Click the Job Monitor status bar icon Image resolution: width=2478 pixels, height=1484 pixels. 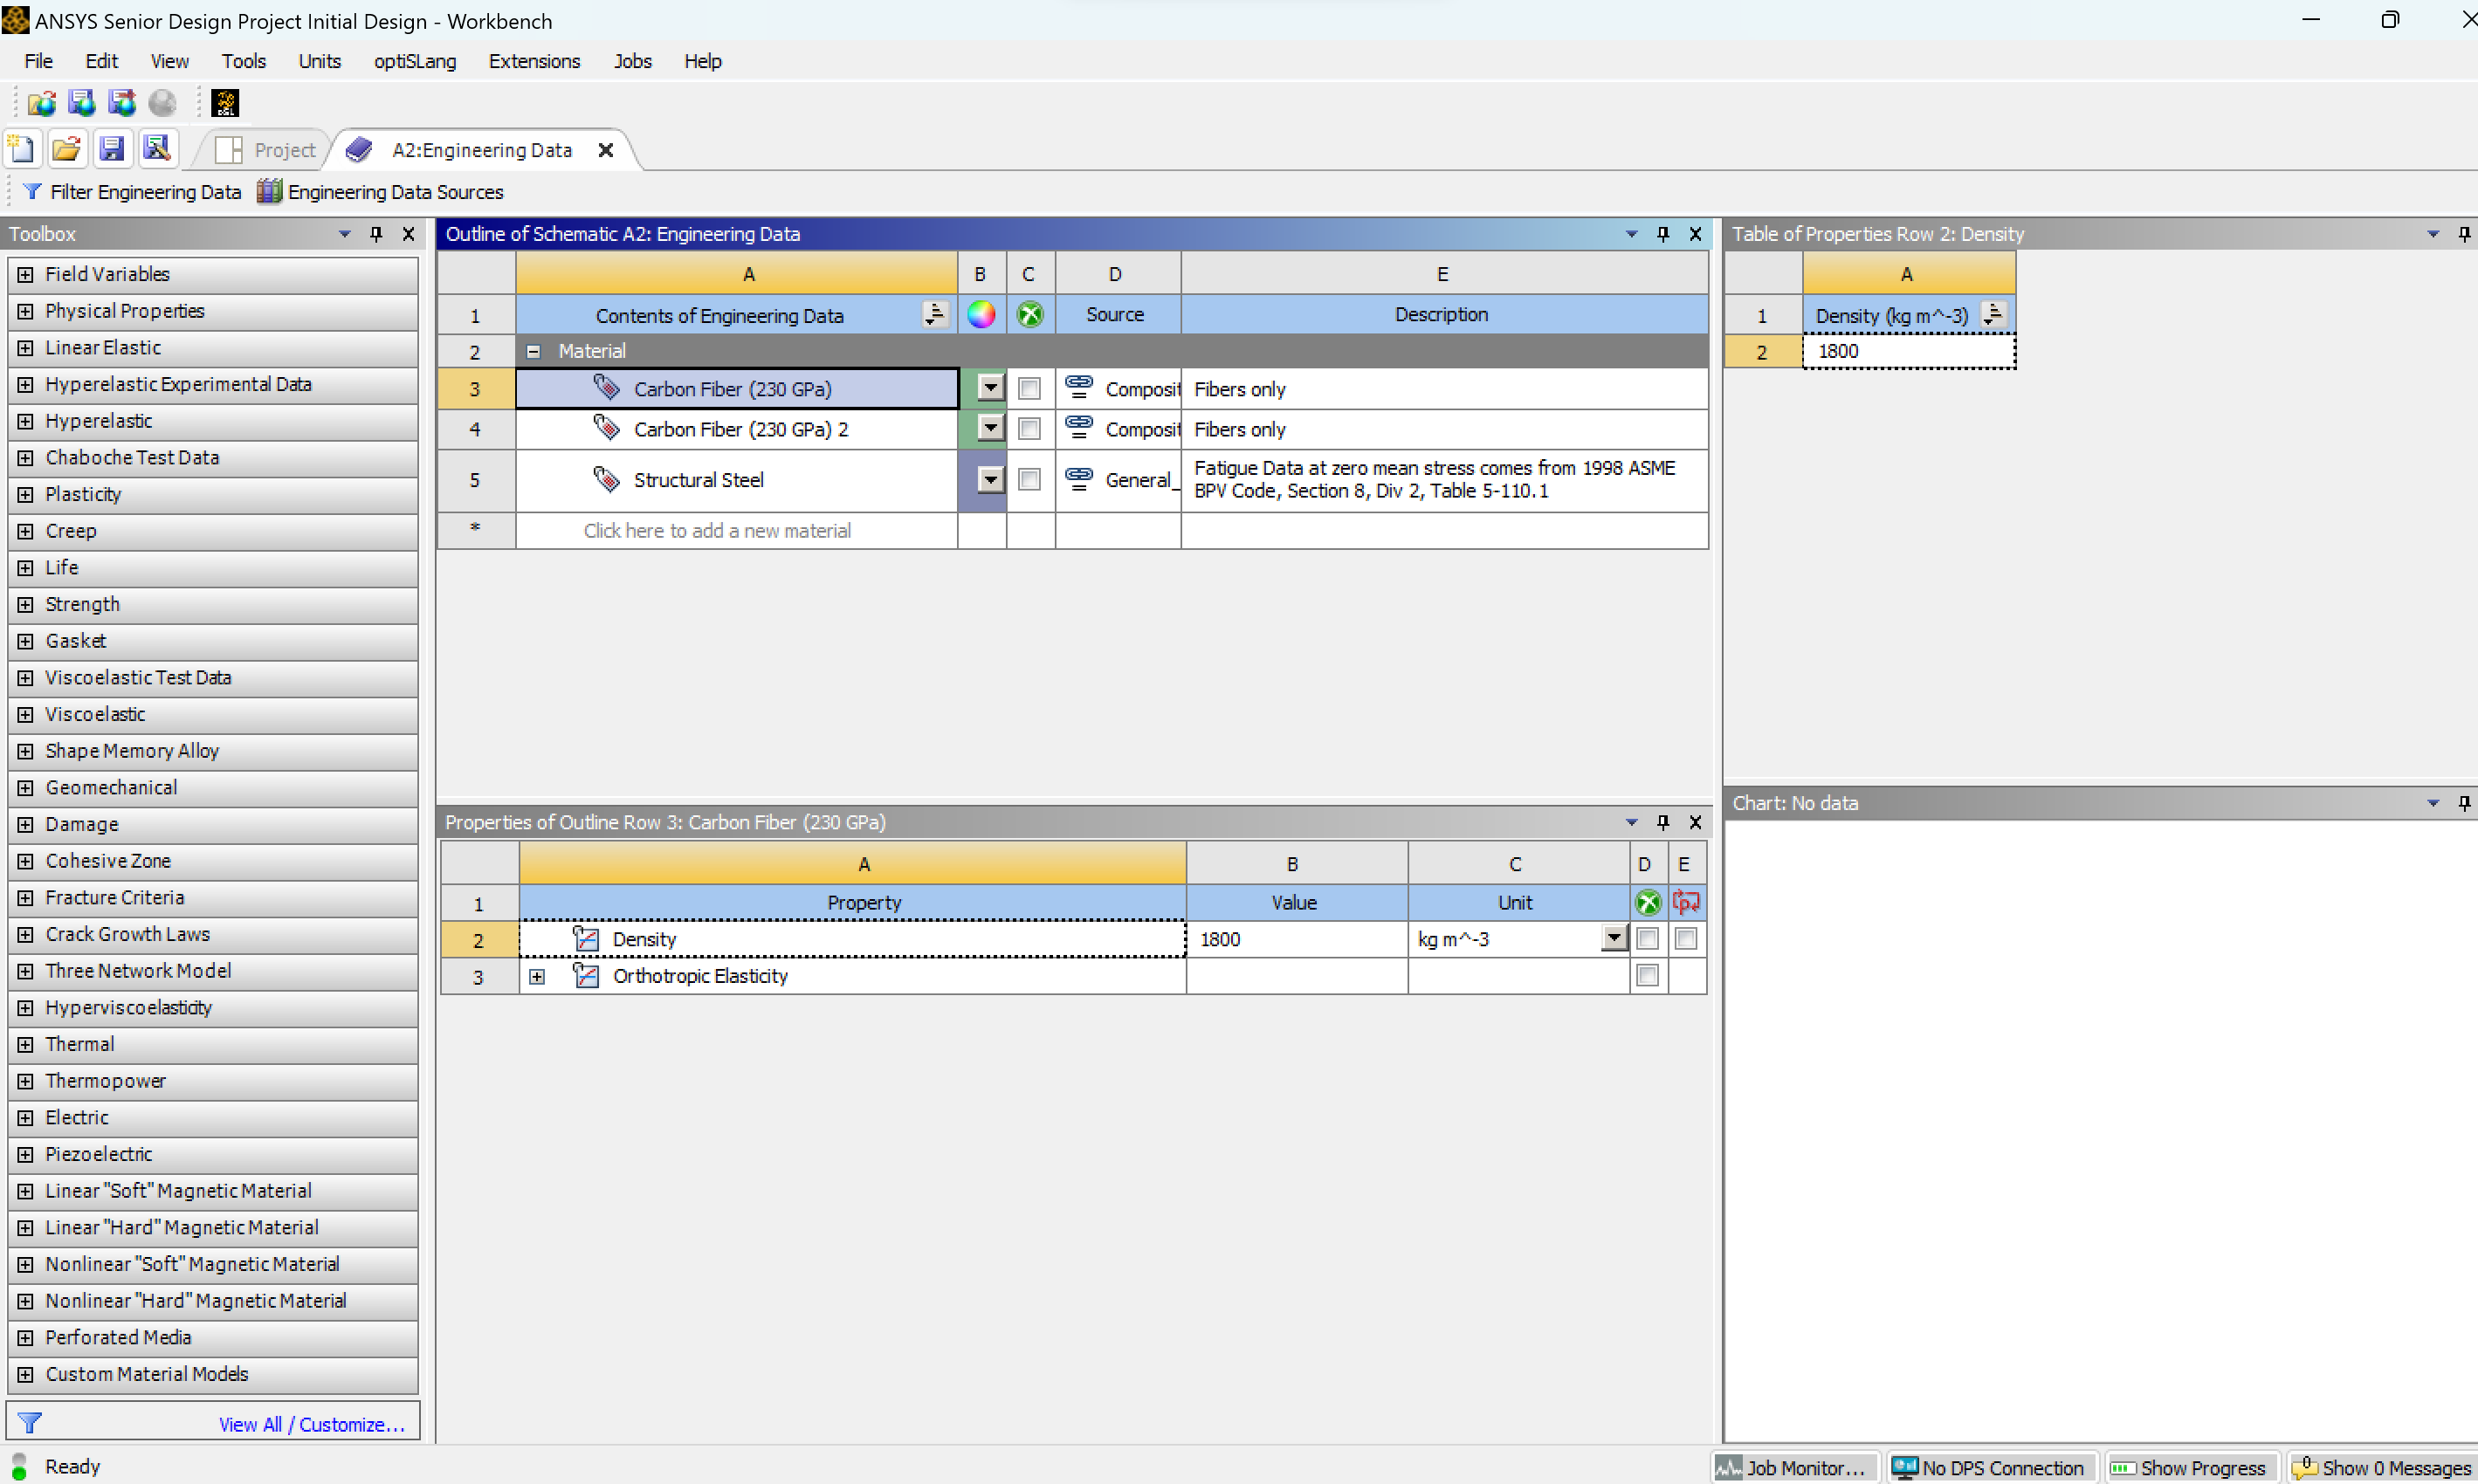point(1728,1467)
